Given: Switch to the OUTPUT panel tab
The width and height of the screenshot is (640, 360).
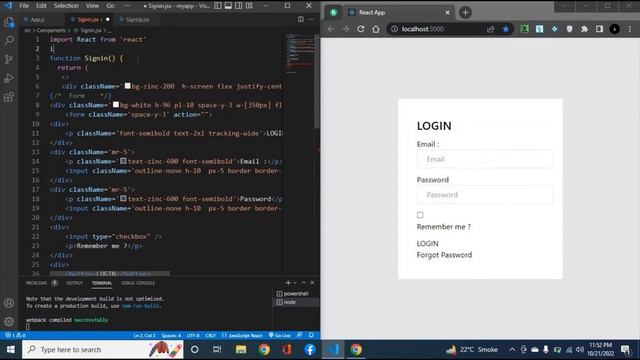Looking at the screenshot, I should click(74, 283).
